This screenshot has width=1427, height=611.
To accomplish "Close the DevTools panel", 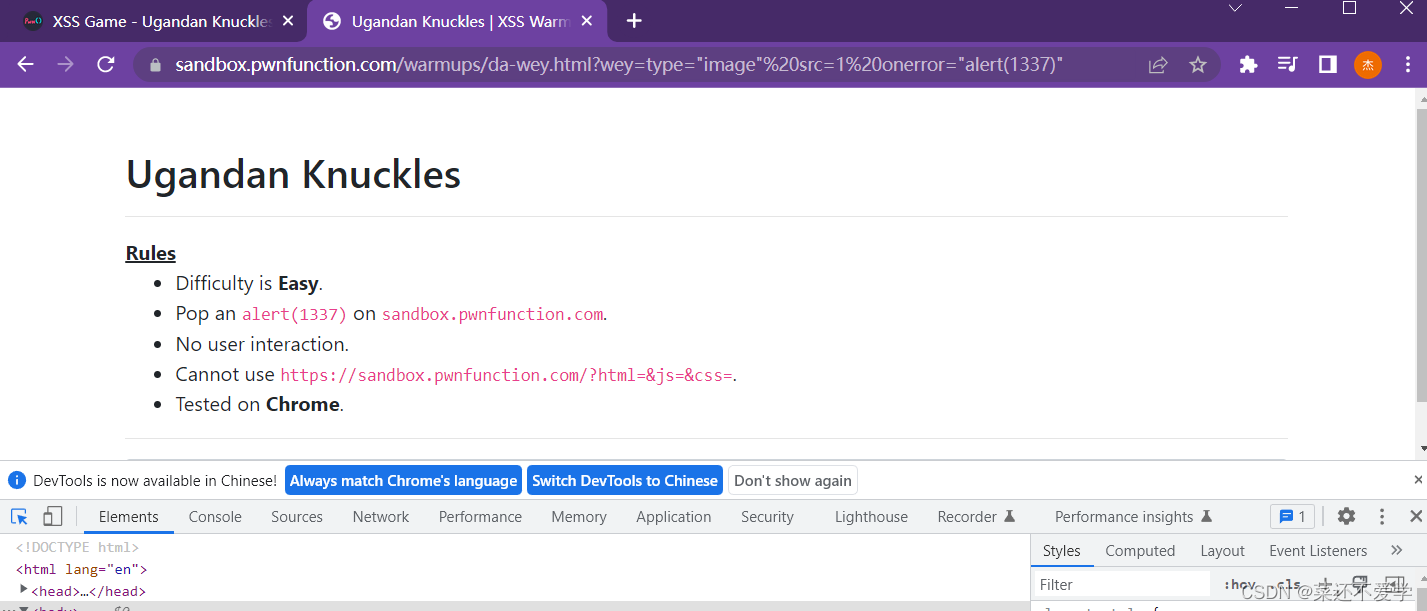I will point(1416,517).
